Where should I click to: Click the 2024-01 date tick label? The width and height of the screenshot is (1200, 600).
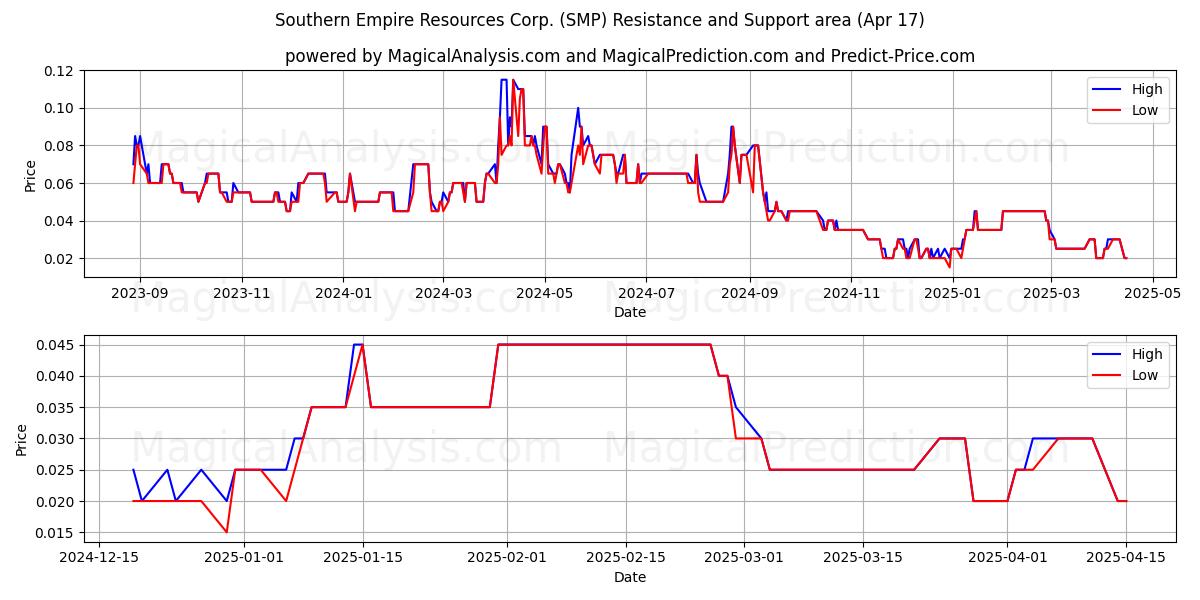342,293
